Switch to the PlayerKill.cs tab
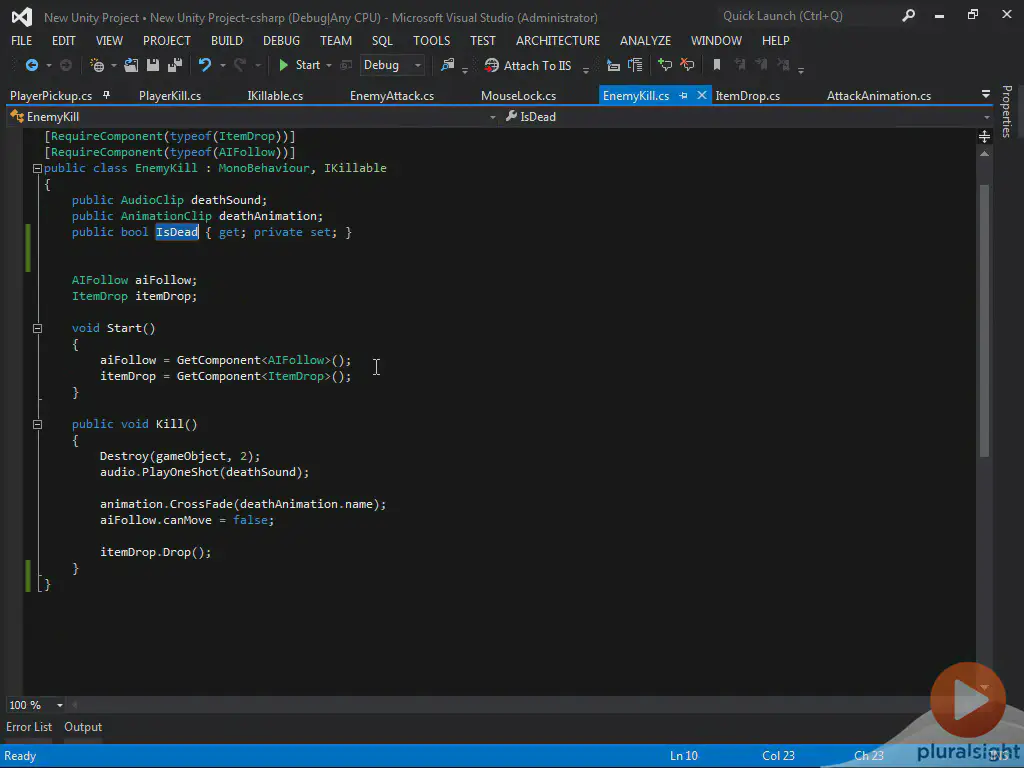This screenshot has height=768, width=1024. coord(170,95)
